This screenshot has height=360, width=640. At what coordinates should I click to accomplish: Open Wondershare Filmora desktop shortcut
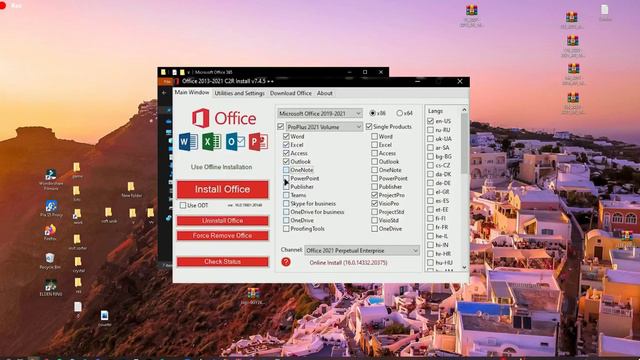click(51, 180)
